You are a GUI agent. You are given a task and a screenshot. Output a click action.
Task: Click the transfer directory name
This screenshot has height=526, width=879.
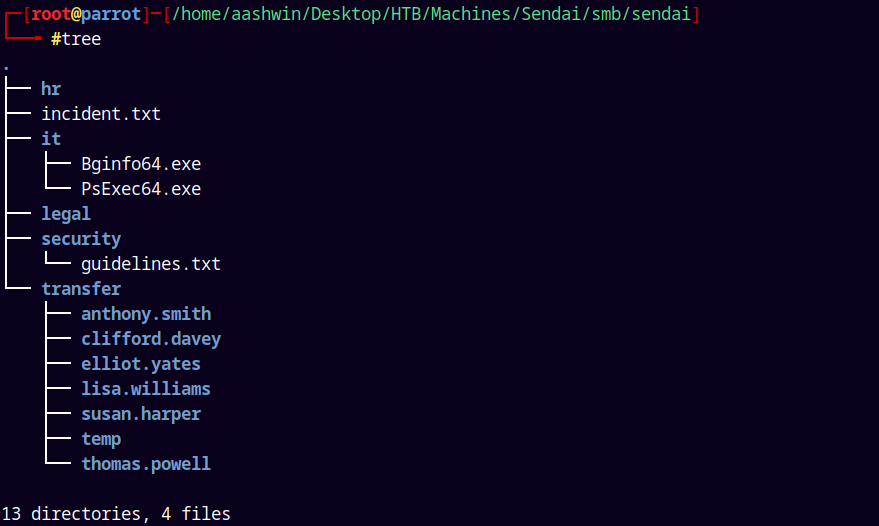pos(81,289)
